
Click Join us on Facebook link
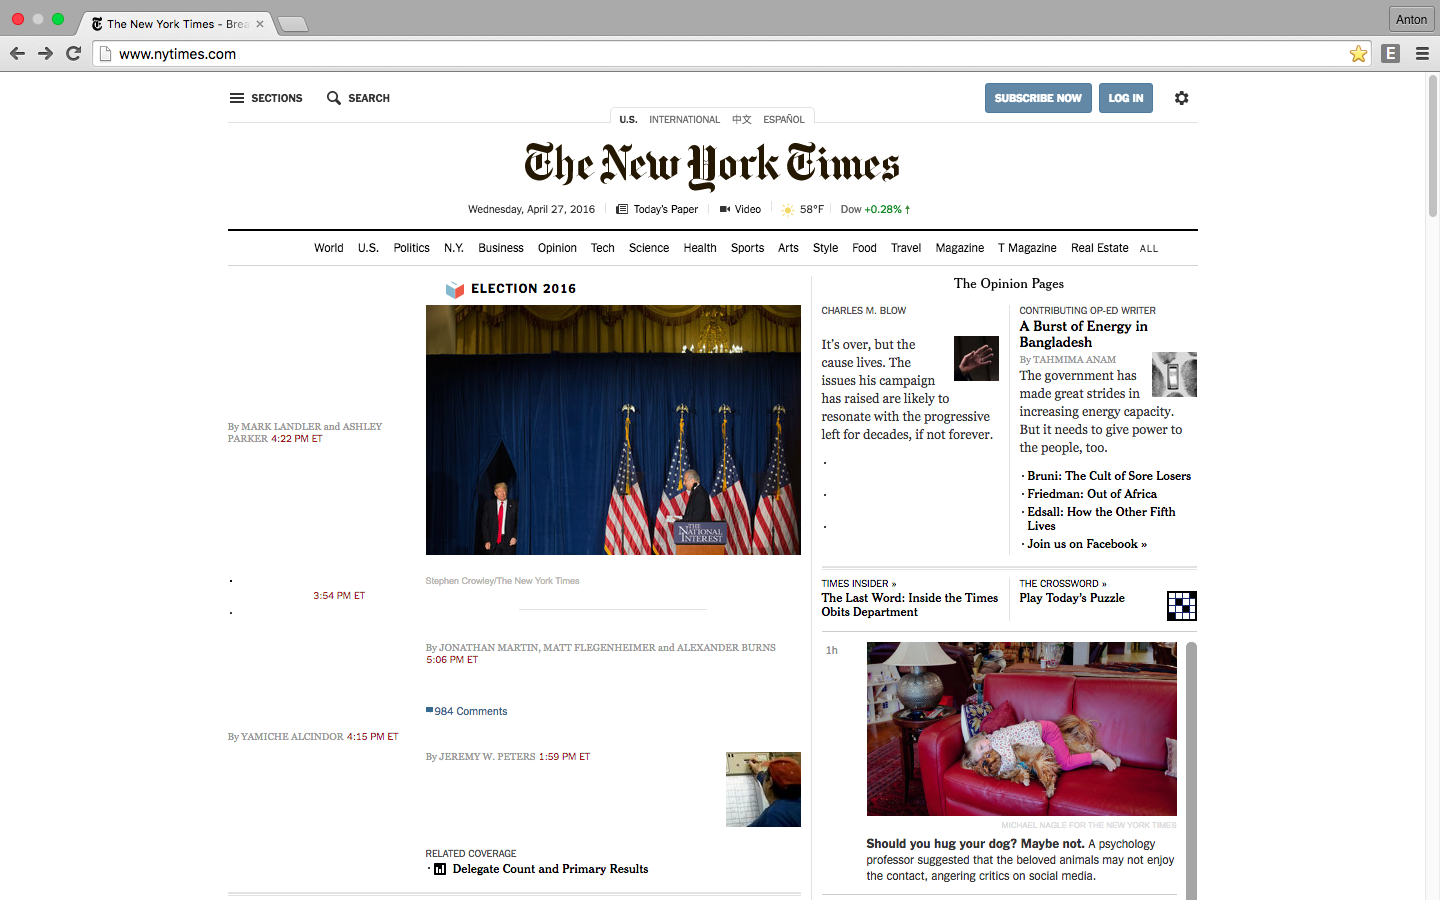pyautogui.click(x=1087, y=544)
